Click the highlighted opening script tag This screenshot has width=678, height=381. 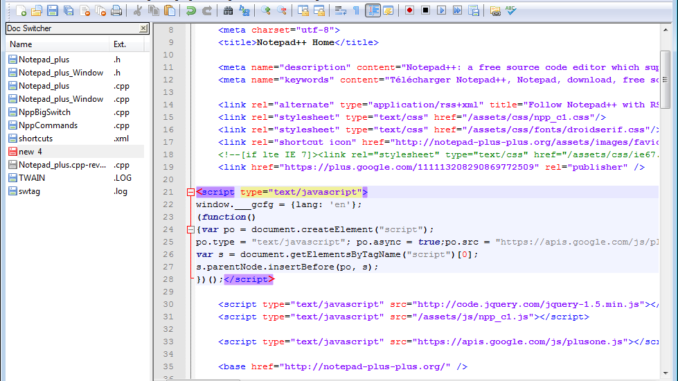tap(281, 192)
